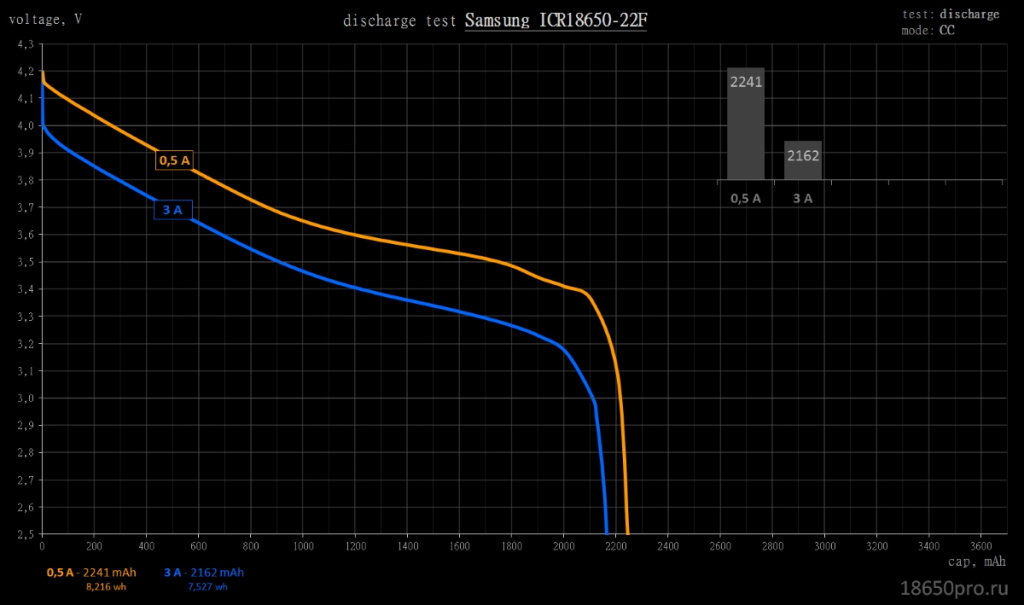The width and height of the screenshot is (1024, 605).
Task: Click the 3600 tick on the capacity axis
Action: click(x=981, y=546)
